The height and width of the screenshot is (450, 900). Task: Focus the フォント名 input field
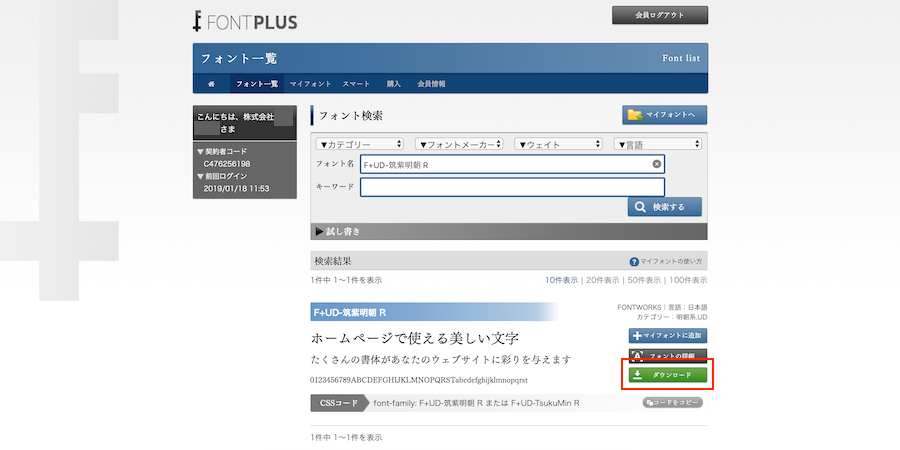click(x=512, y=164)
